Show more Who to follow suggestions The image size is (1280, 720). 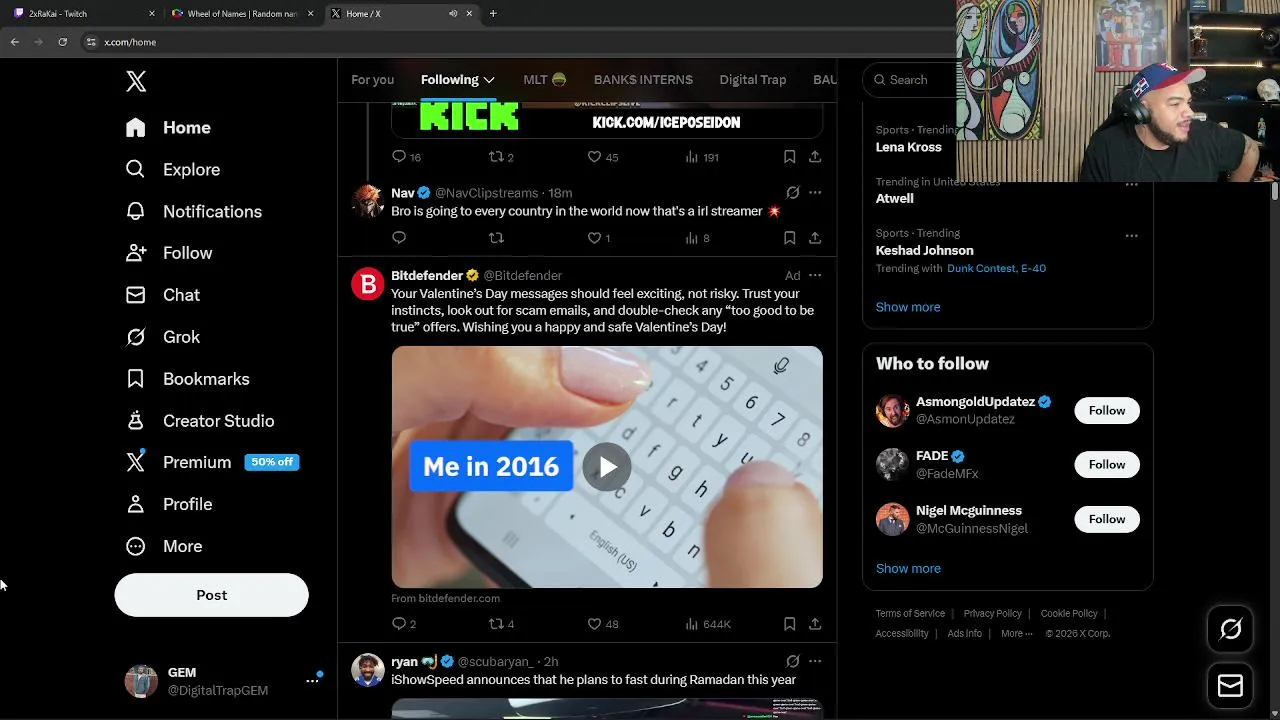click(908, 569)
